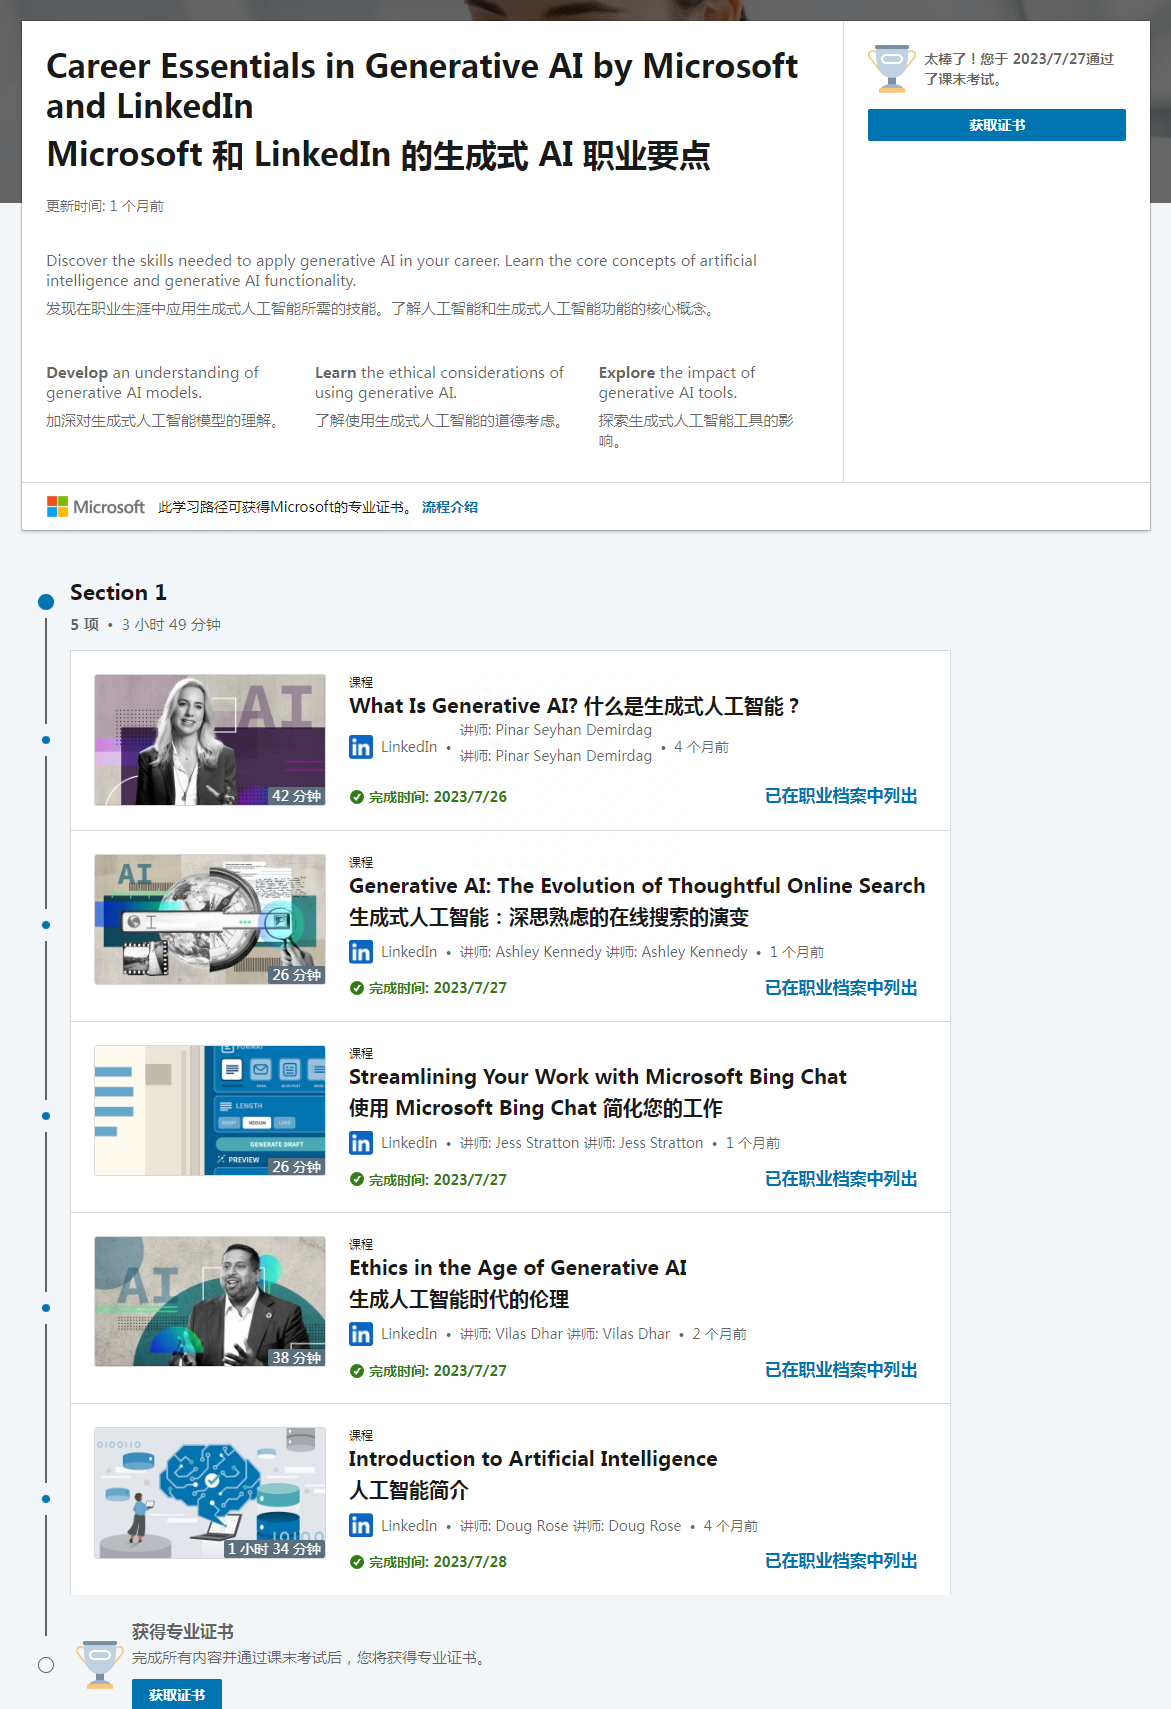This screenshot has height=1709, width=1171.
Task: Click LinkedIn icon under What Is Generative AI
Action: point(361,747)
